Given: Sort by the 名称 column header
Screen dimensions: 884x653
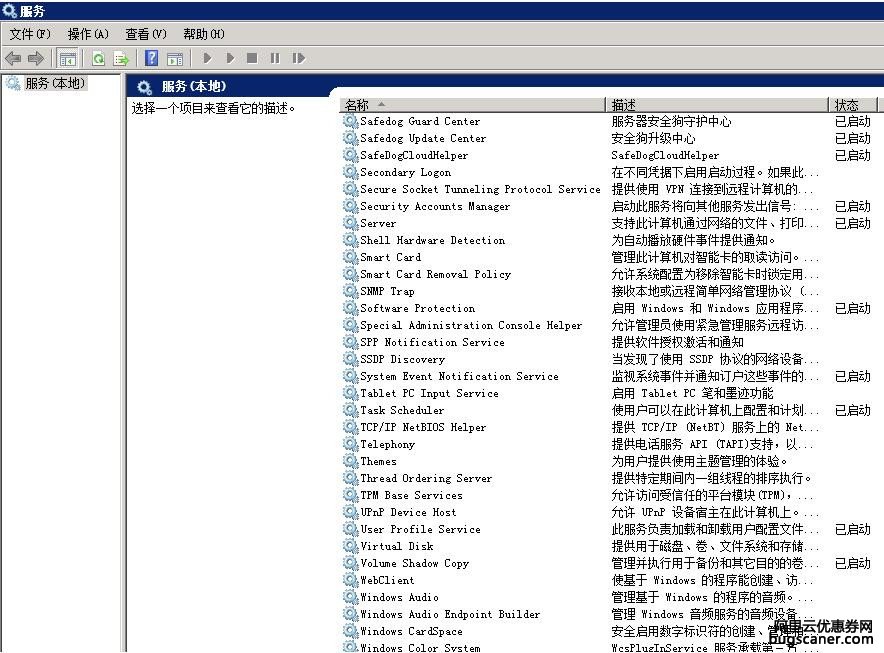Looking at the screenshot, I should (472, 105).
